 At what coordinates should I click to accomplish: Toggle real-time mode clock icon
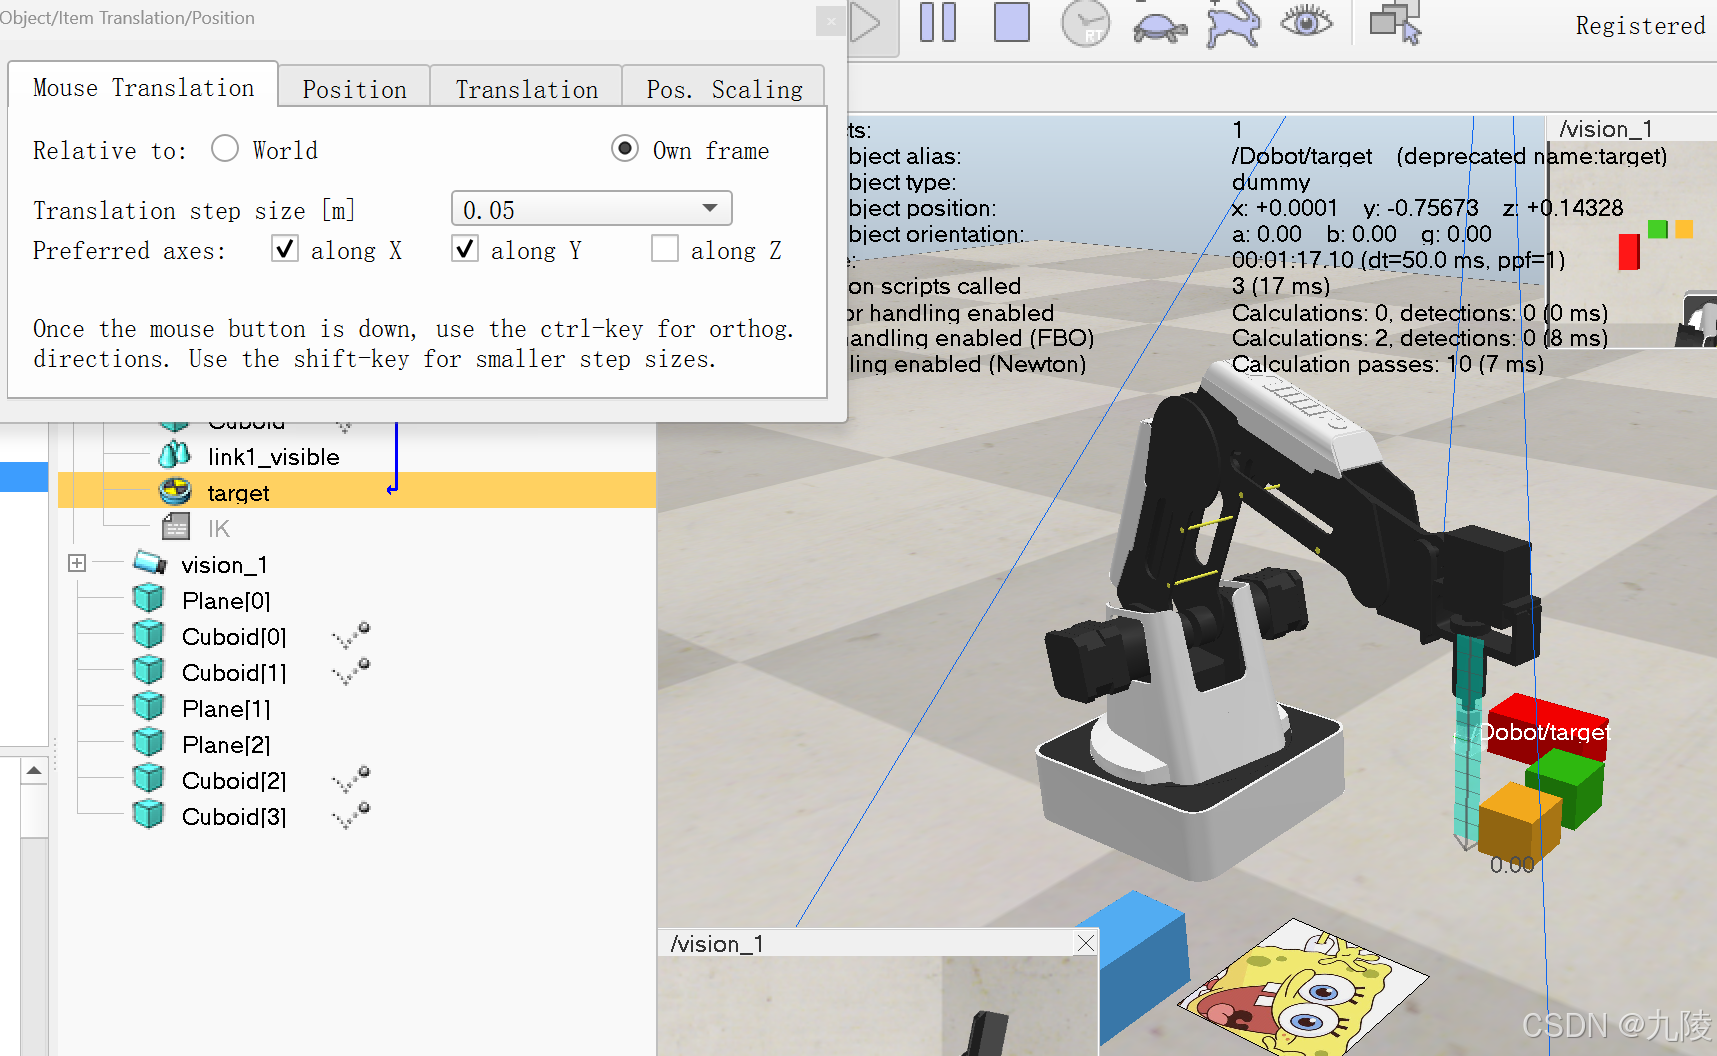pos(1085,23)
